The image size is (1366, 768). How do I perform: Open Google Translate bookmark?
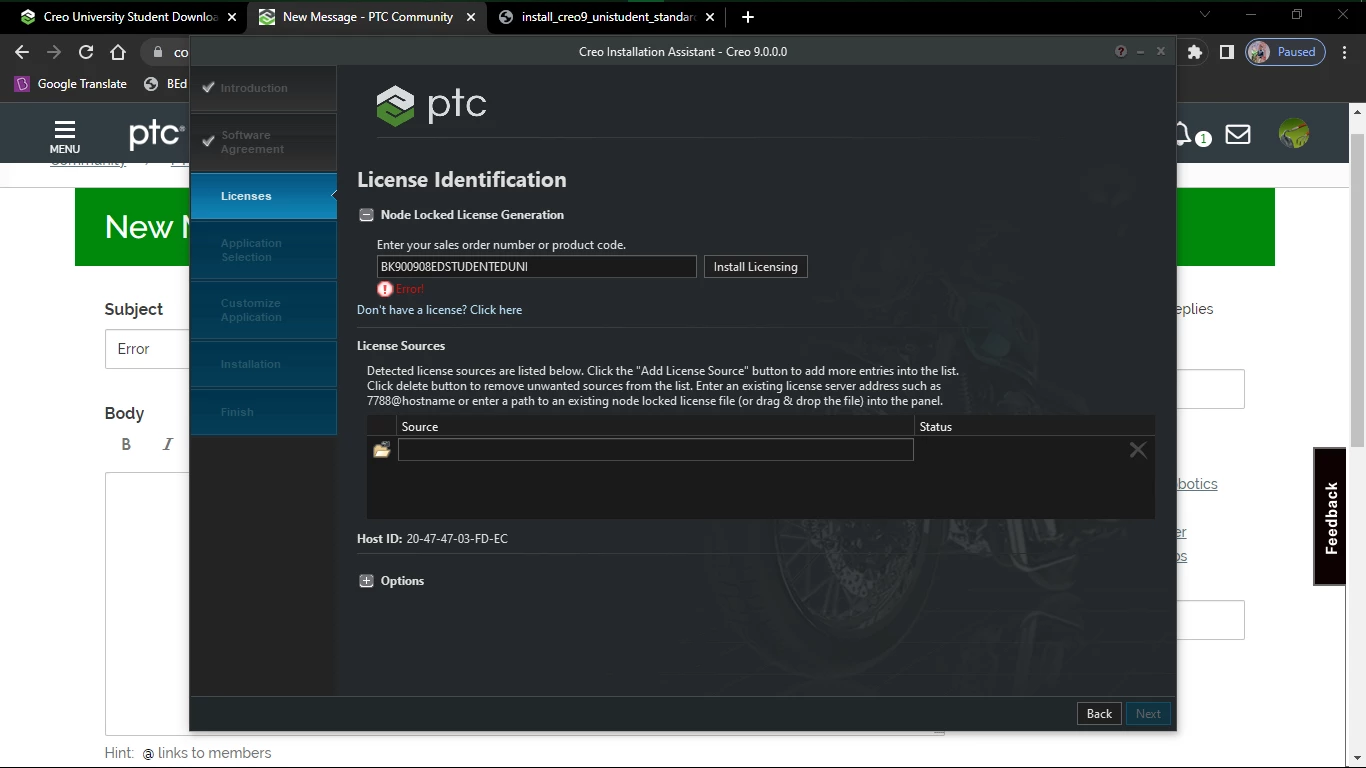(71, 84)
